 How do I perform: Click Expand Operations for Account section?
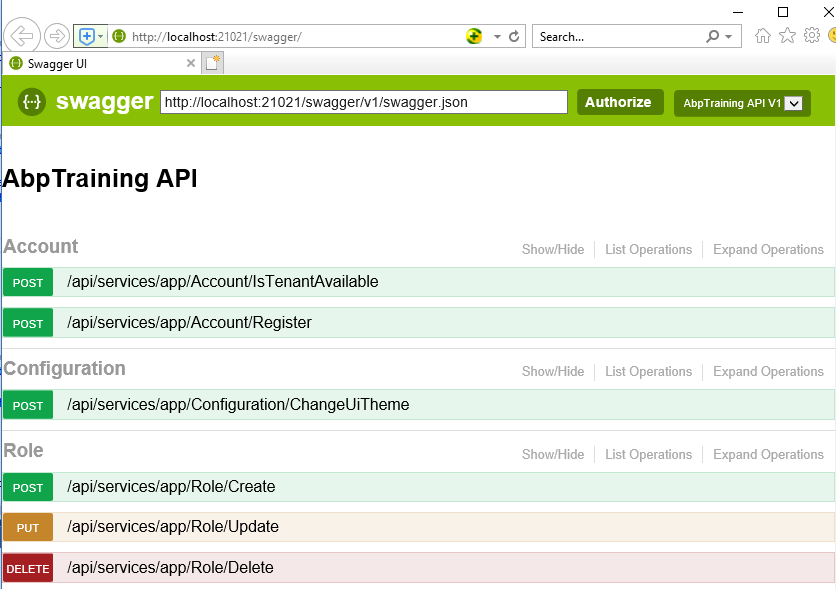pos(768,249)
